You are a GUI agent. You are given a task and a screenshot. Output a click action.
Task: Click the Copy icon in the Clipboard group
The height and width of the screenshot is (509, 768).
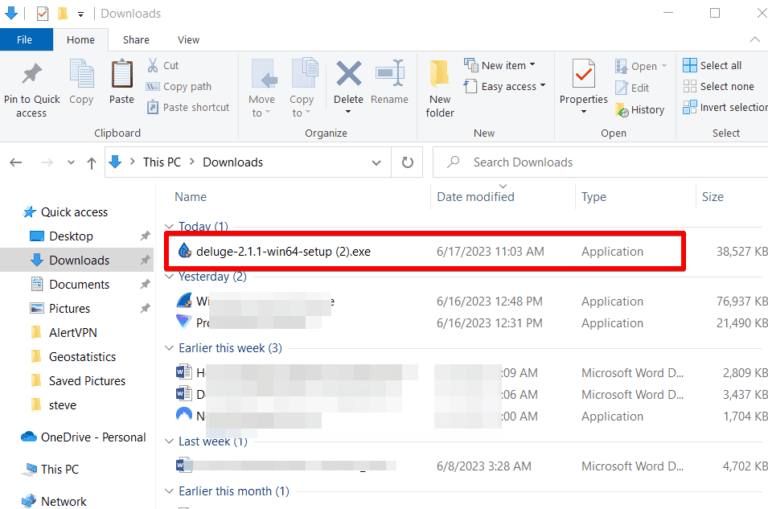point(81,75)
